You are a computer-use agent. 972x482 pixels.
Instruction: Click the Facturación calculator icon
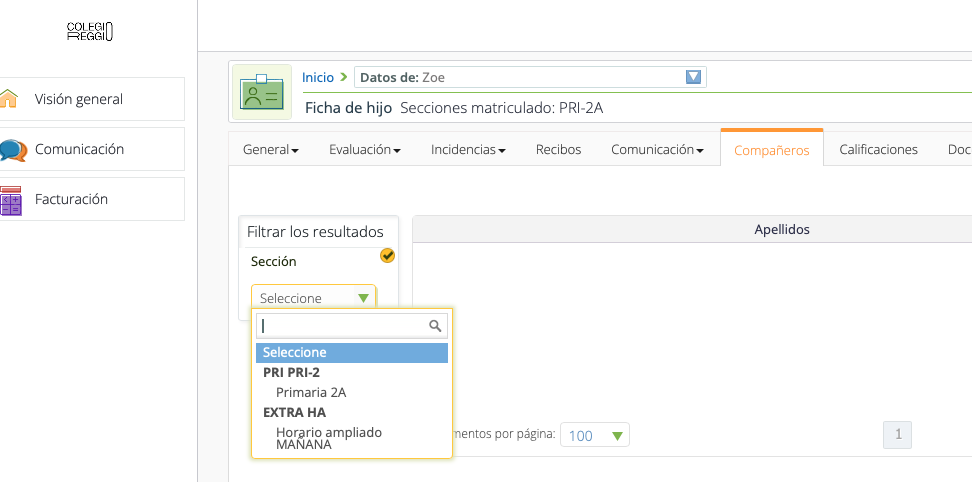[x=10, y=200]
